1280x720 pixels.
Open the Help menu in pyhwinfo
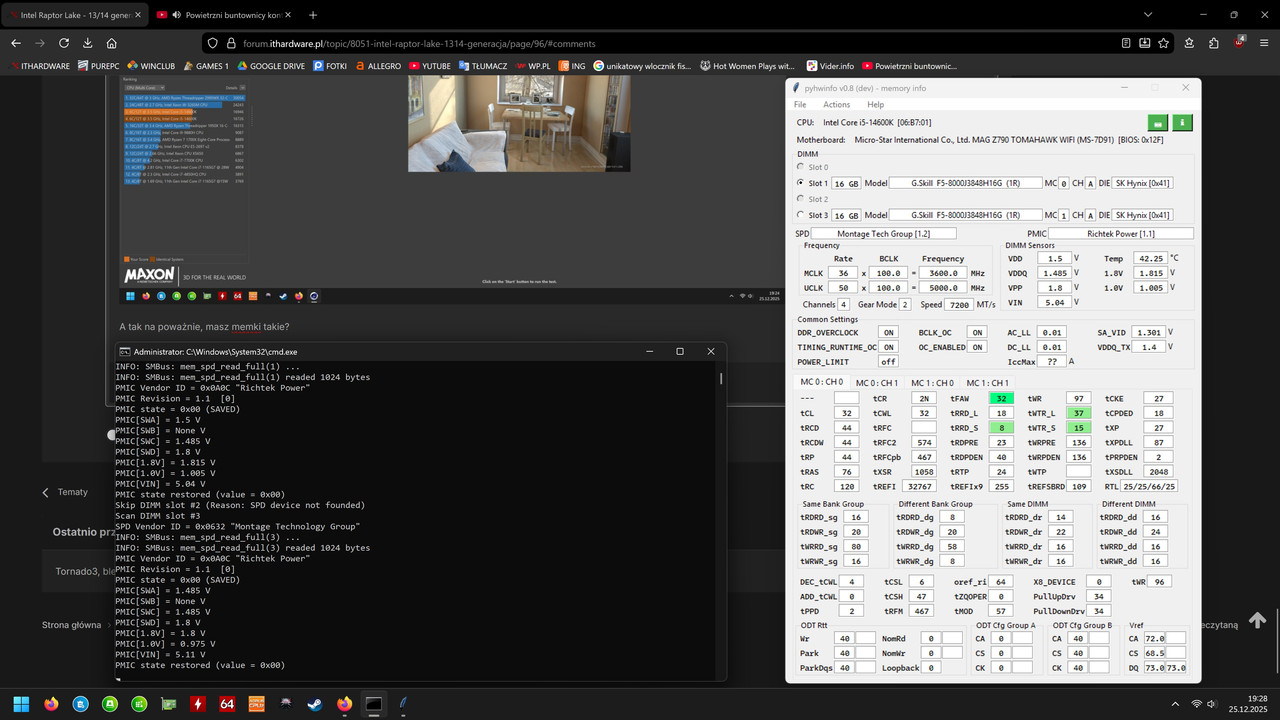875,104
